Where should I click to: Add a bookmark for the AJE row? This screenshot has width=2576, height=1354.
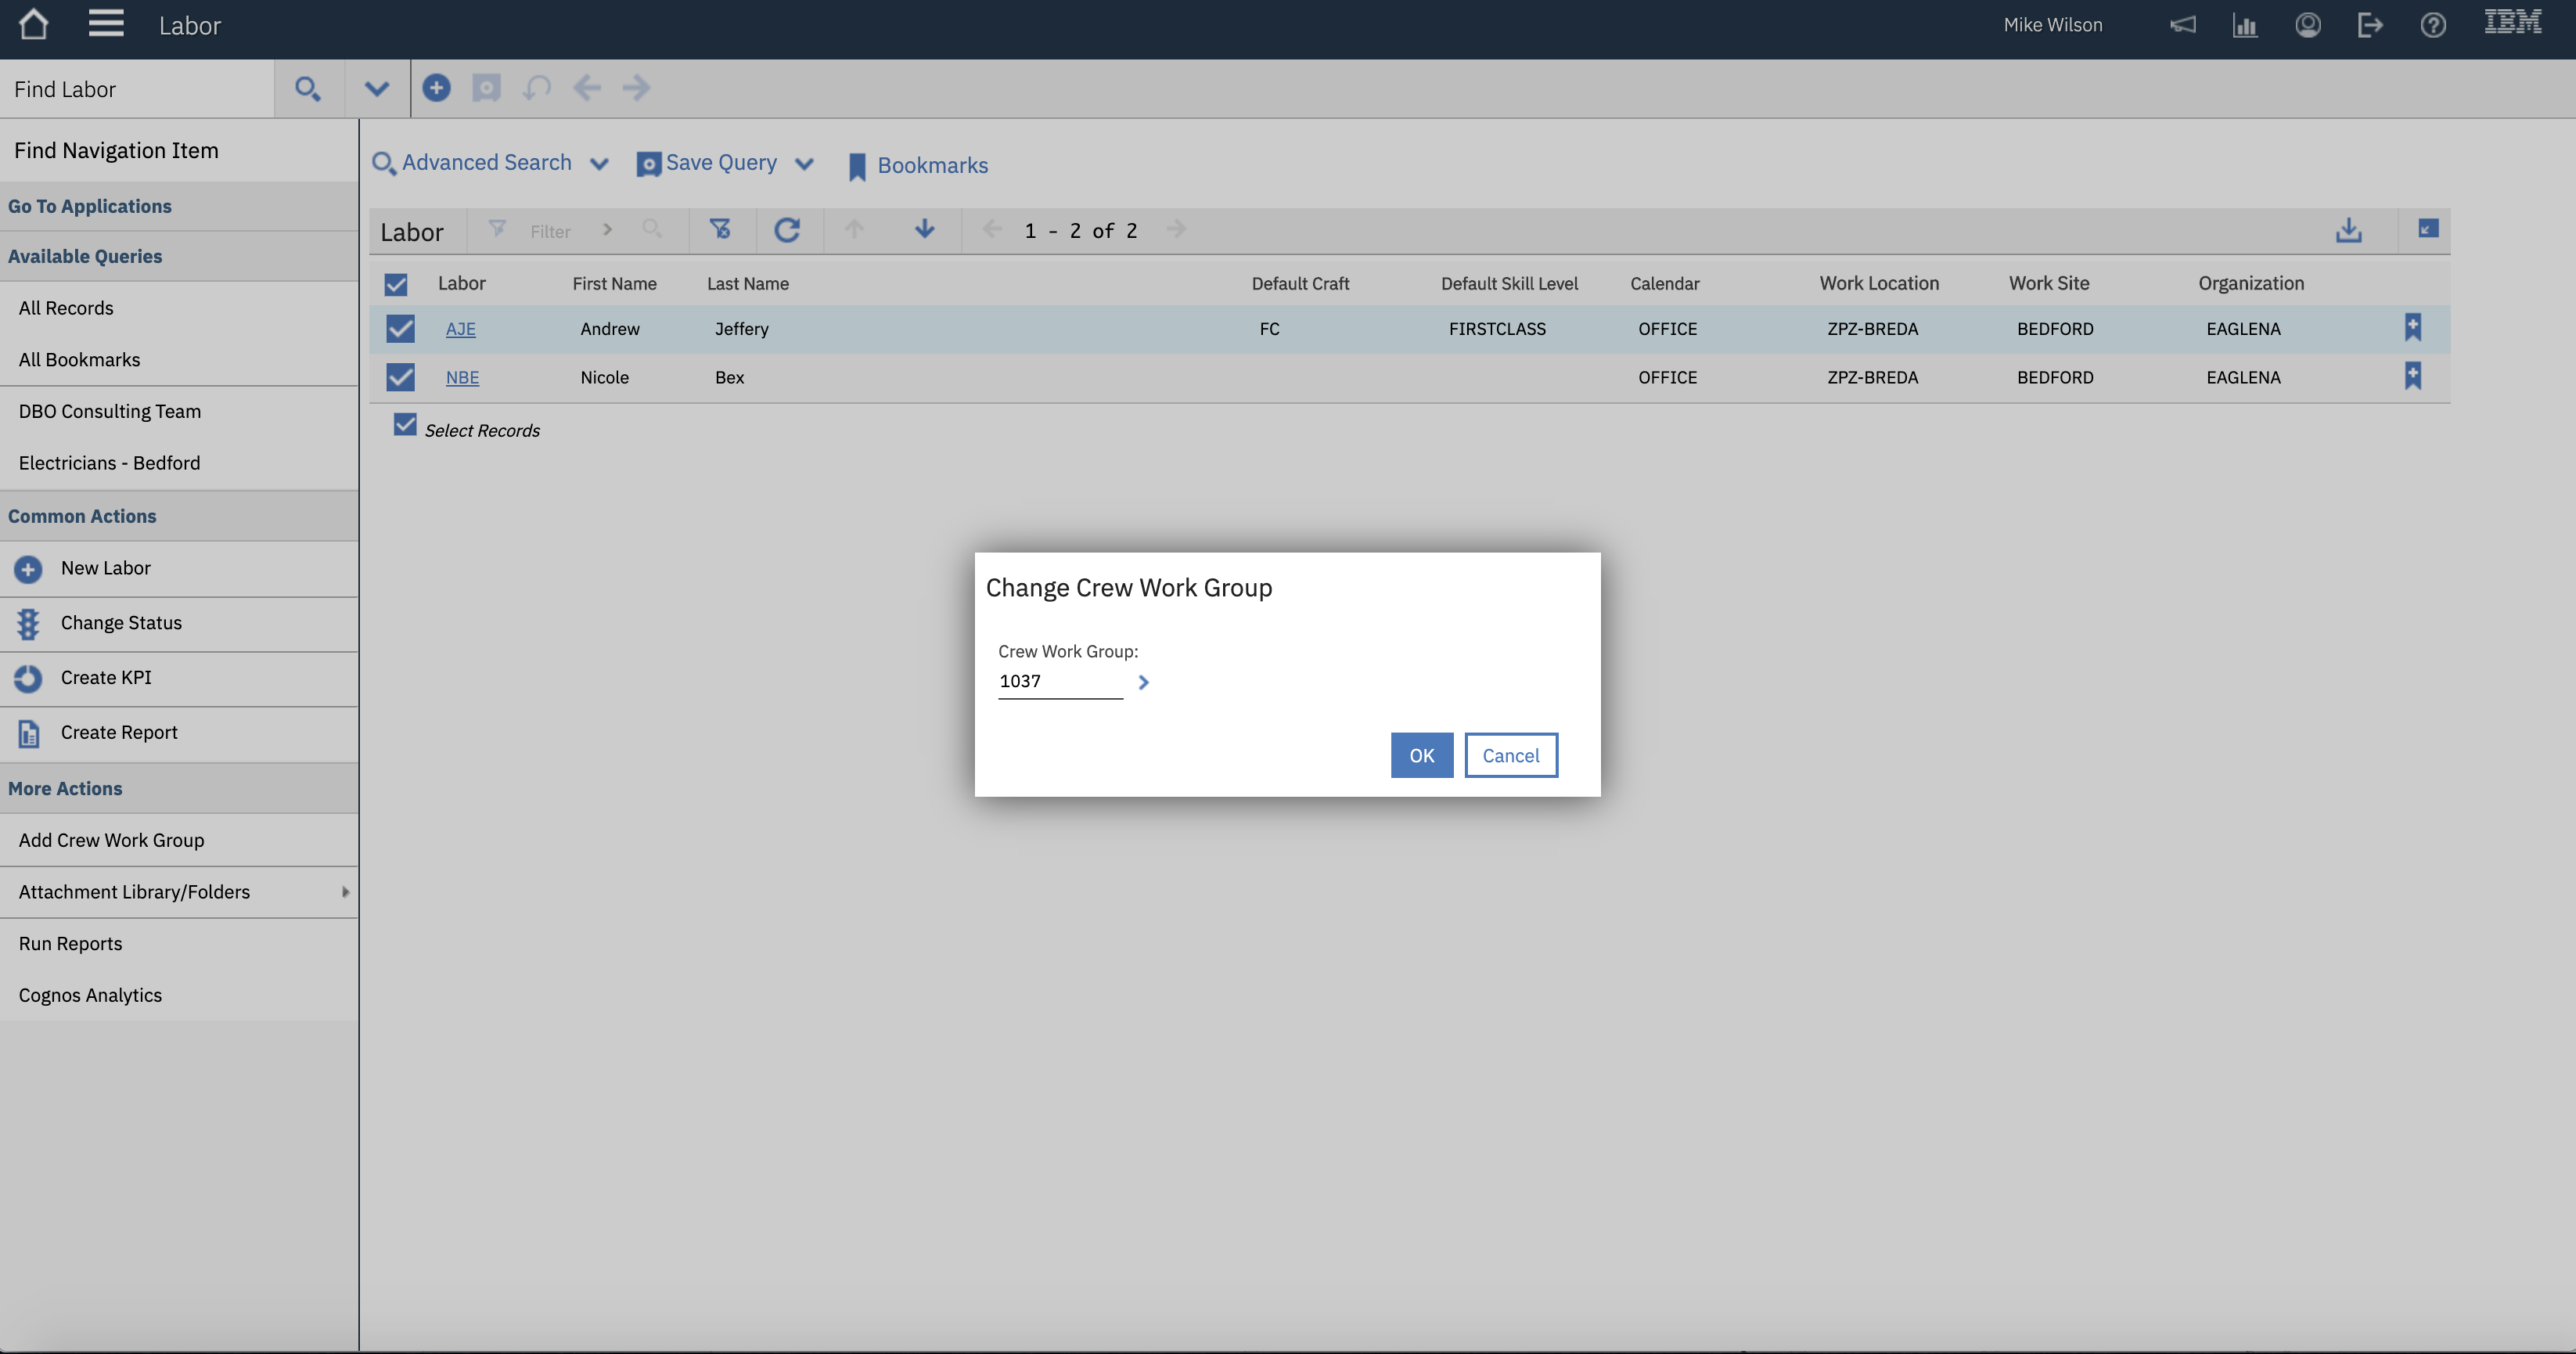click(2412, 327)
